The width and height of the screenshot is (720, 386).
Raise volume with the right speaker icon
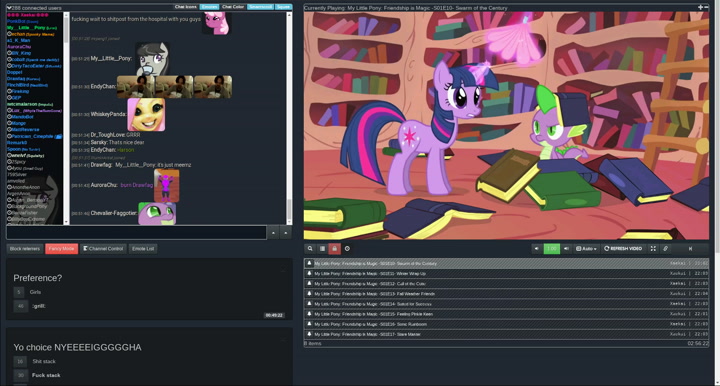[x=566, y=249]
